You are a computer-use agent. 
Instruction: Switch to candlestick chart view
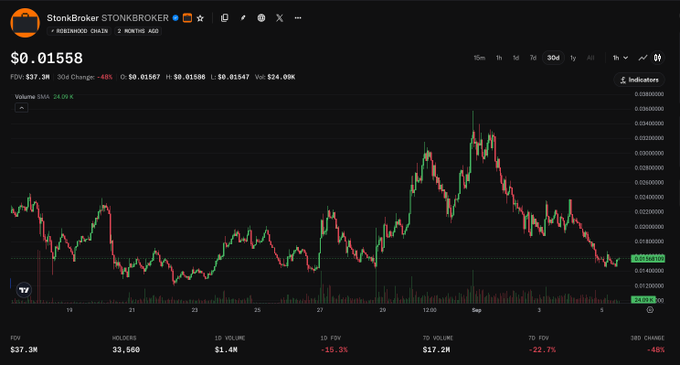click(x=657, y=58)
